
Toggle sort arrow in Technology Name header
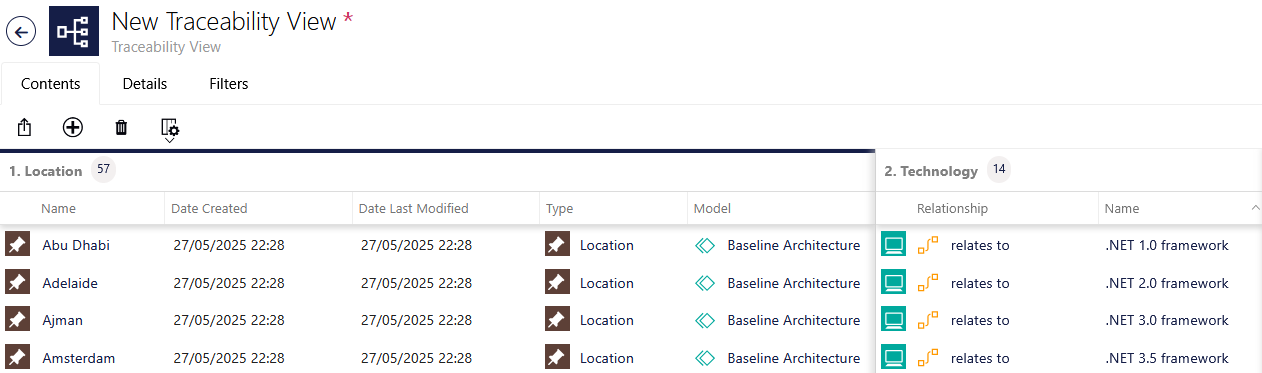[x=1255, y=207]
